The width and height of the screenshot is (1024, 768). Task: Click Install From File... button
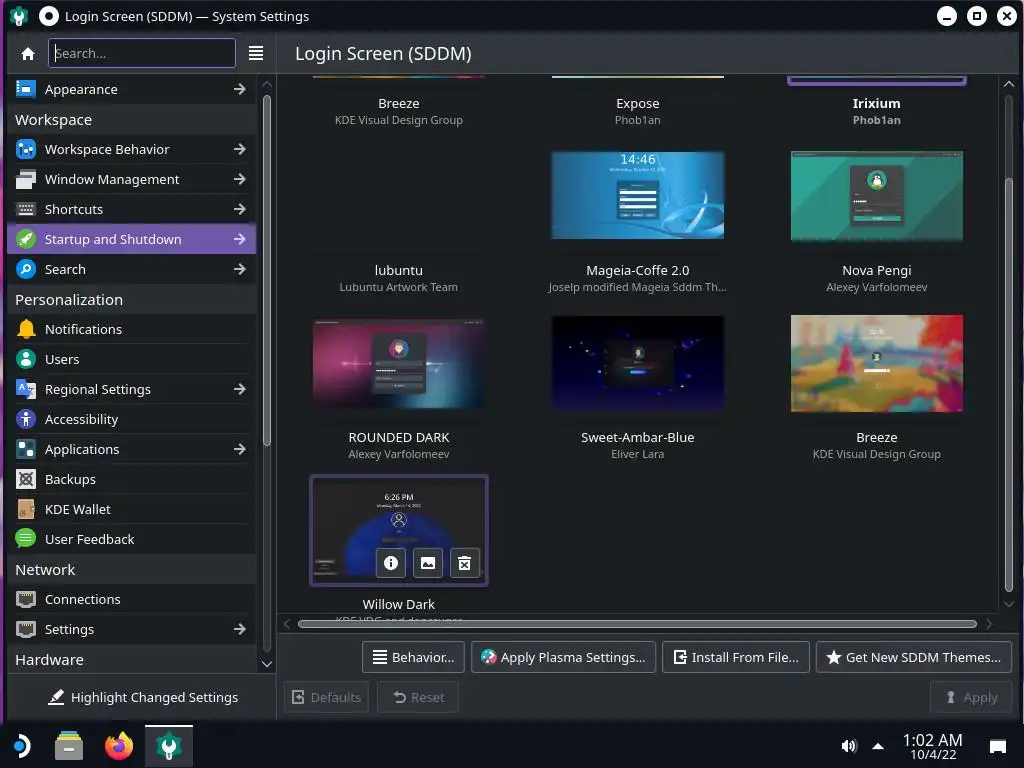(736, 657)
